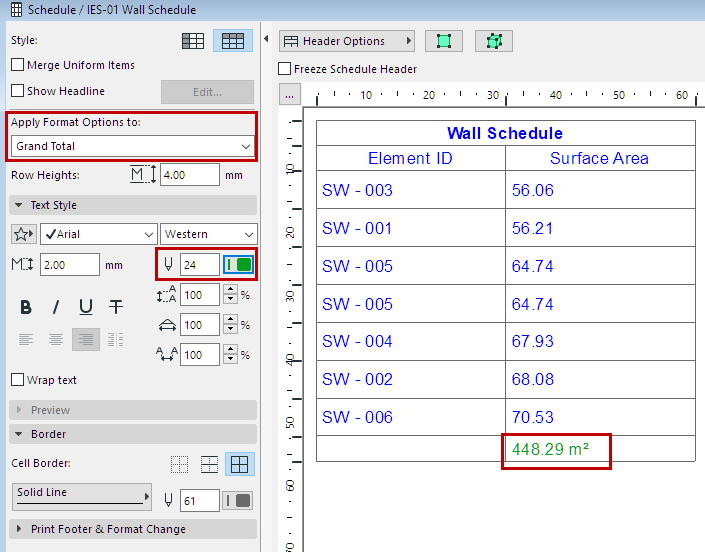Decrease the width factor percentage stepper
Viewport: 705px width, 552px height.
pos(231,329)
